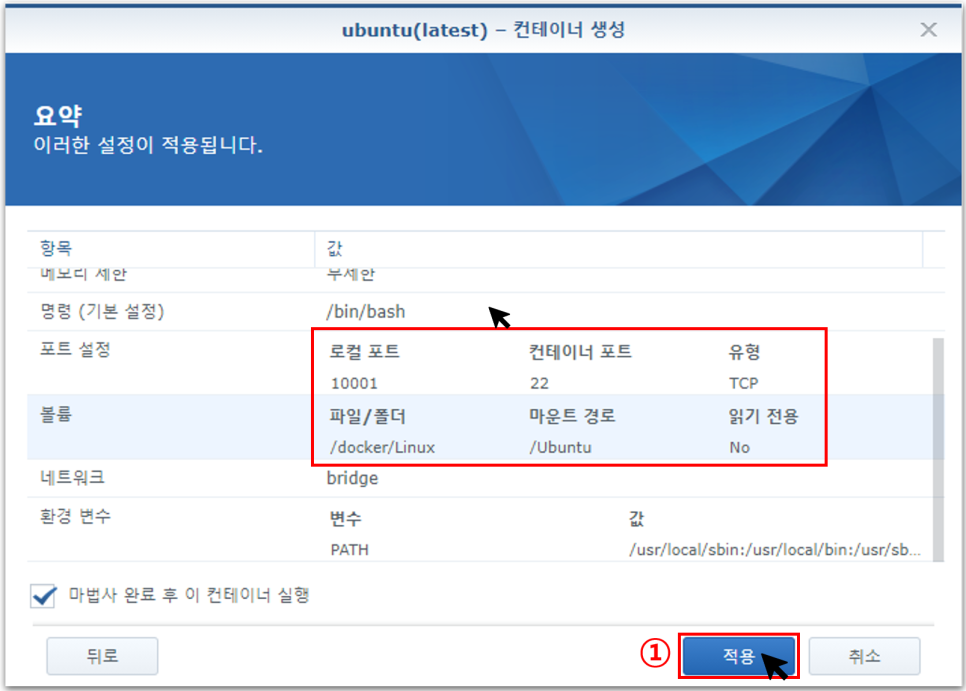Select the 볼륨 row label
Image resolution: width=966 pixels, height=691 pixels.
[x=56, y=414]
